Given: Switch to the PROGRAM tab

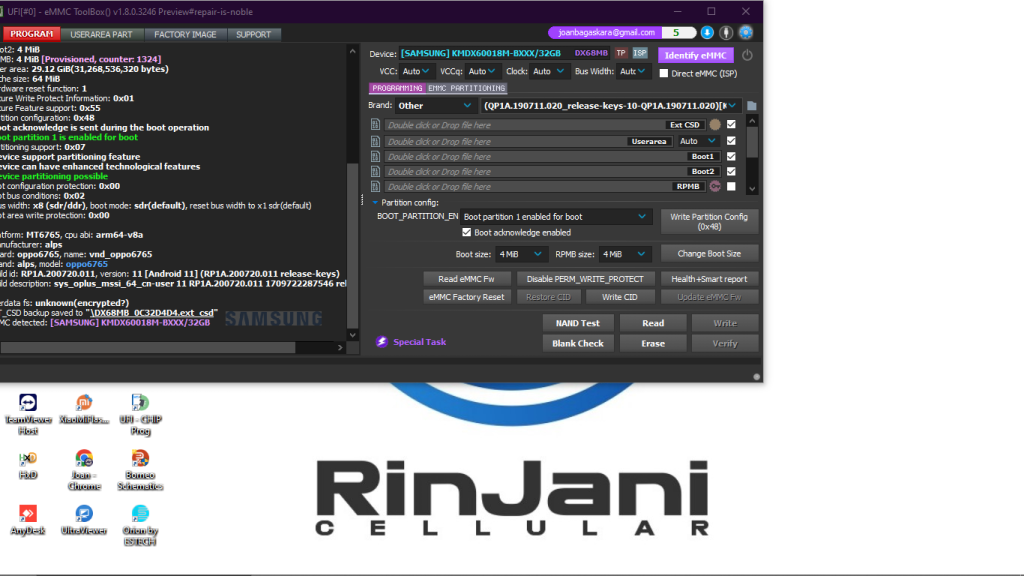Looking at the screenshot, I should [x=31, y=34].
